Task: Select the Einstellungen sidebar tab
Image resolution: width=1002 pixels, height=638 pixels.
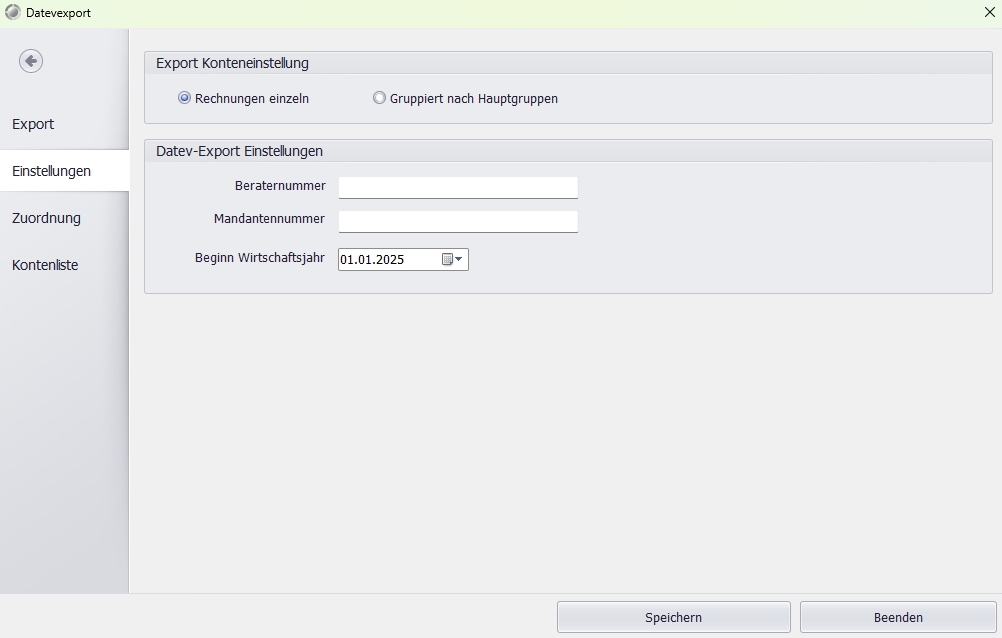Action: (51, 171)
